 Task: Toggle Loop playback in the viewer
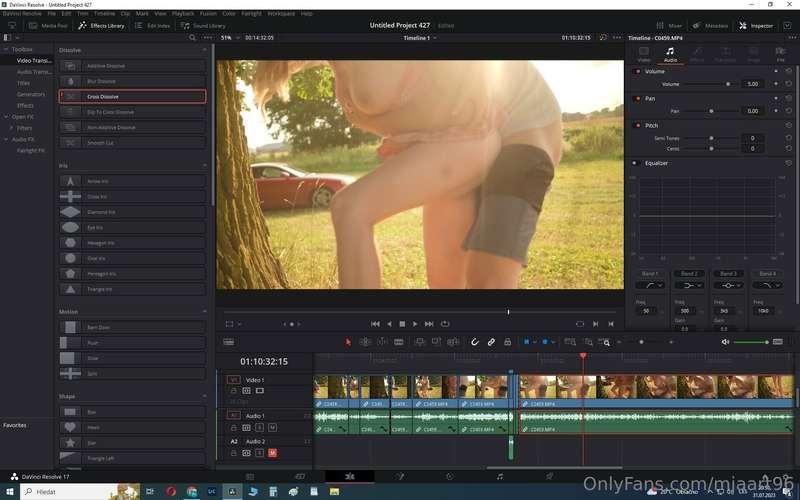point(445,324)
